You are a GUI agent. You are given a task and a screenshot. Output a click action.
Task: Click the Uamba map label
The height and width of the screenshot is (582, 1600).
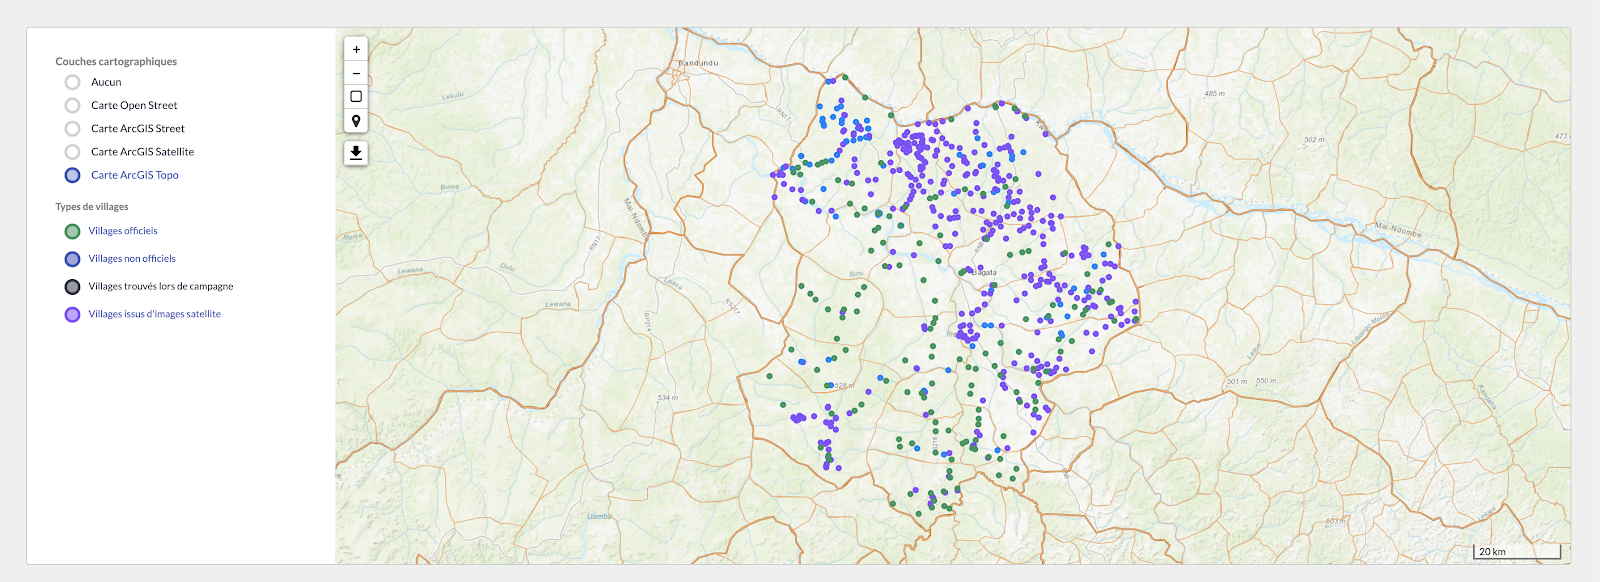599,516
